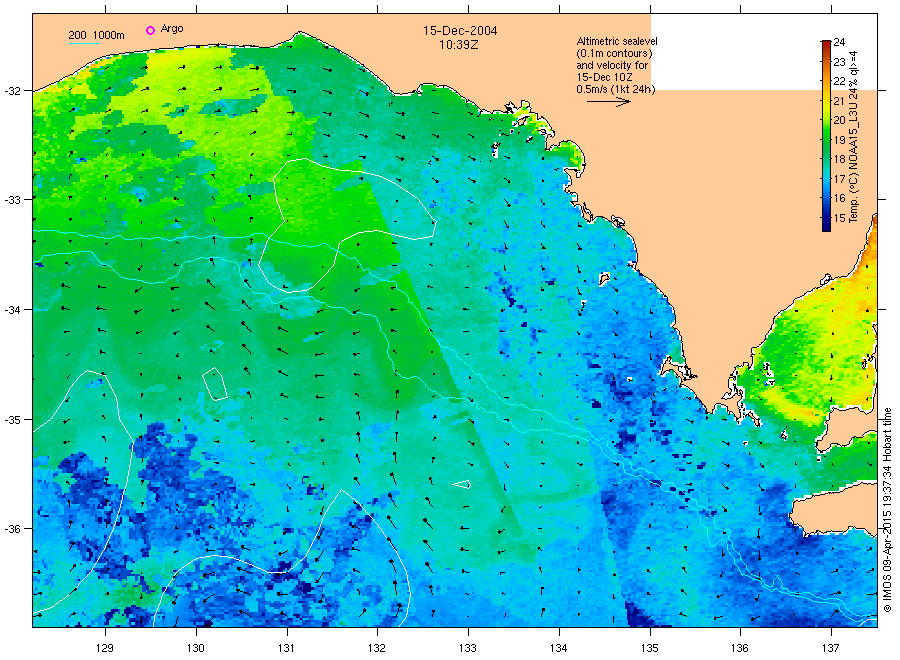This screenshot has height=660, width=900.
Task: Click the '-33' latitude axis label
Action: [x=12, y=200]
